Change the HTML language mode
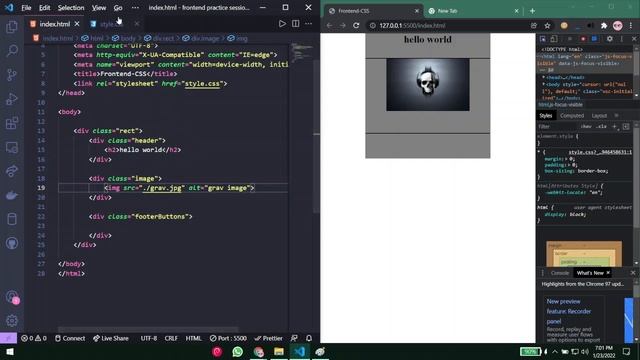The image size is (640, 360). [193, 338]
